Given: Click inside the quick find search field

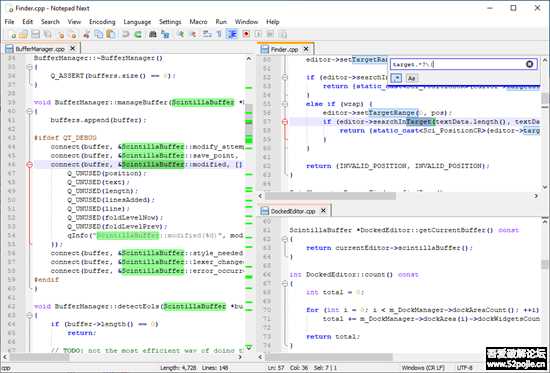Looking at the screenshot, I should 458,64.
